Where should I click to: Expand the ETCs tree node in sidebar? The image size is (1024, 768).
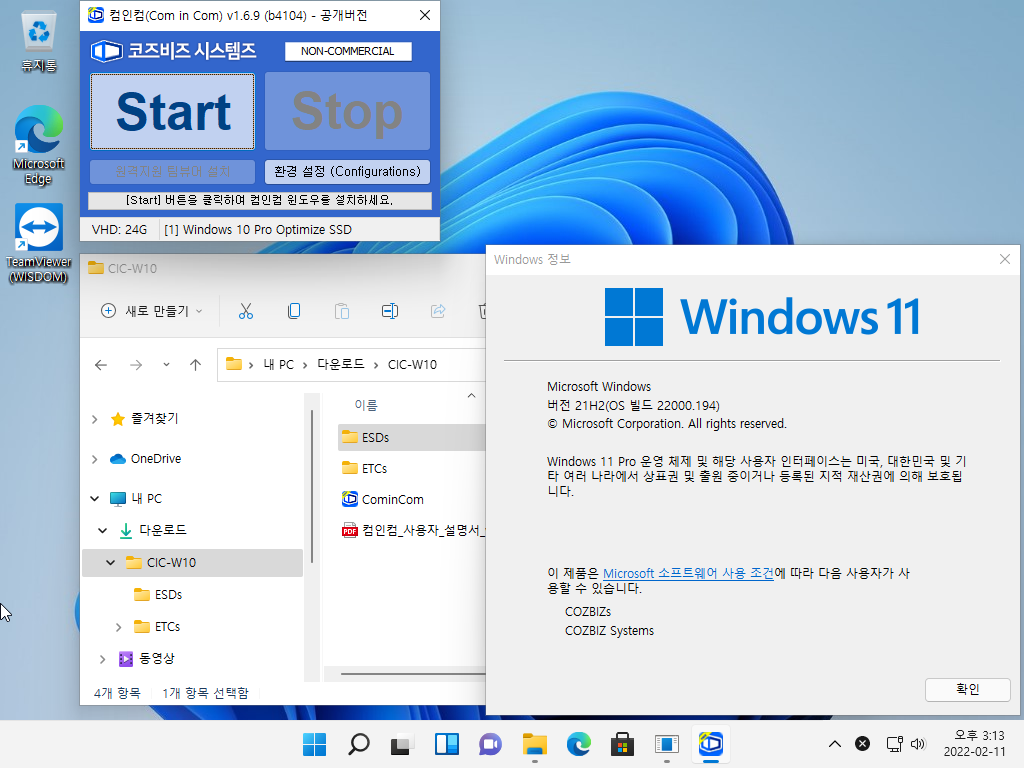118,627
